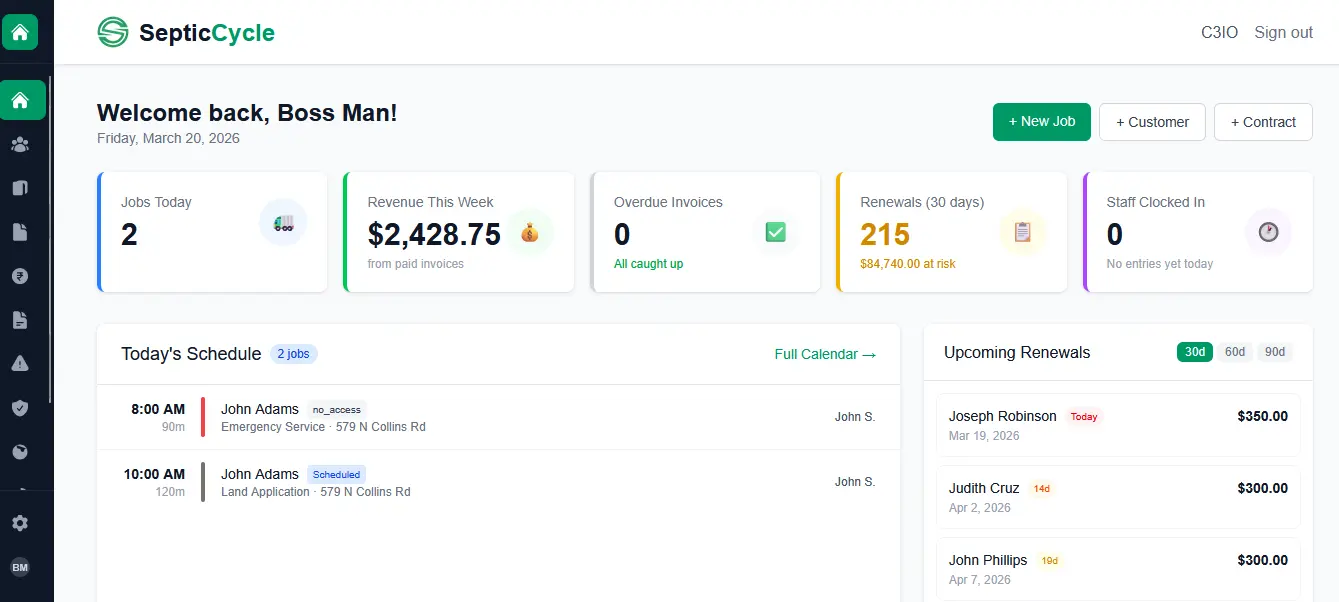
Task: Open the C3IO menu in the top bar
Action: coord(1219,31)
